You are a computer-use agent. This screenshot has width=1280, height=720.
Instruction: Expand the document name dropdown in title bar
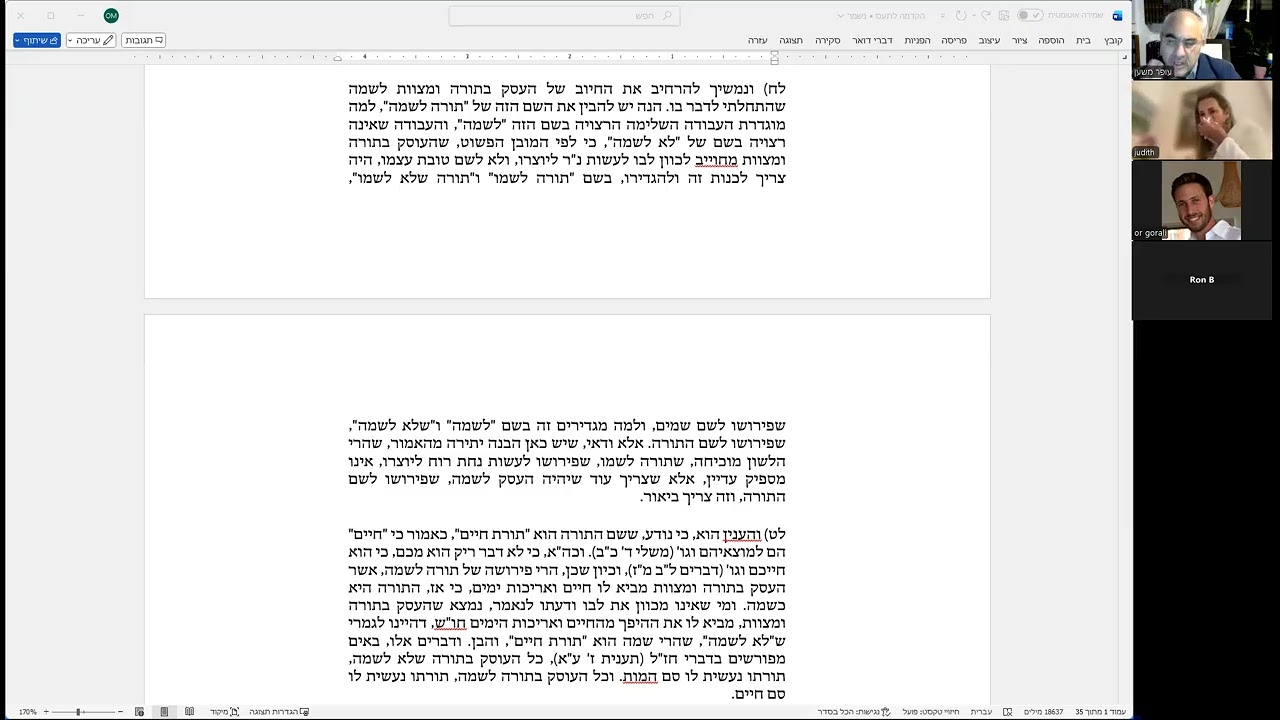coord(841,15)
